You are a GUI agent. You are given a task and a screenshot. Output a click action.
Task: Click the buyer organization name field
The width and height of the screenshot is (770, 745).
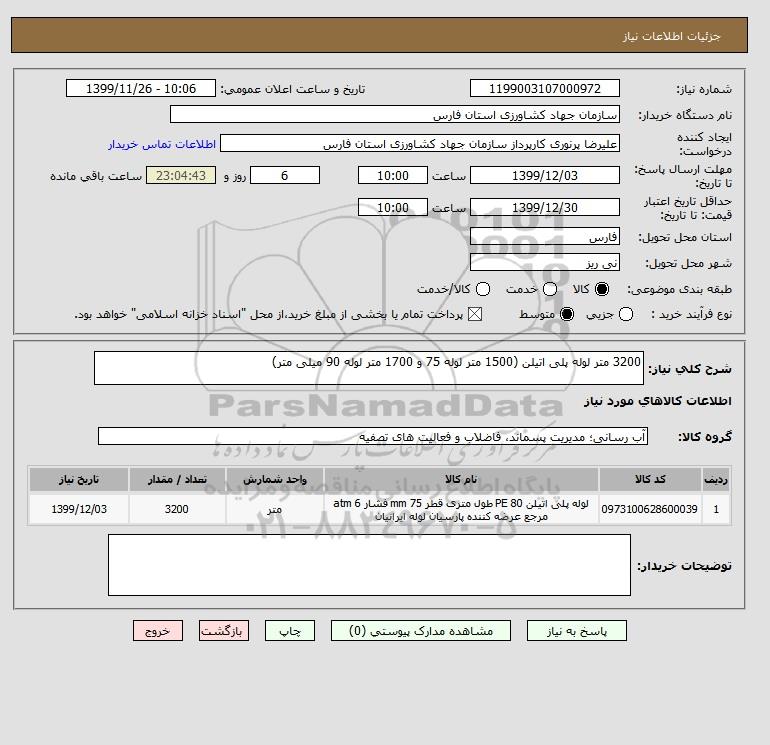click(395, 114)
